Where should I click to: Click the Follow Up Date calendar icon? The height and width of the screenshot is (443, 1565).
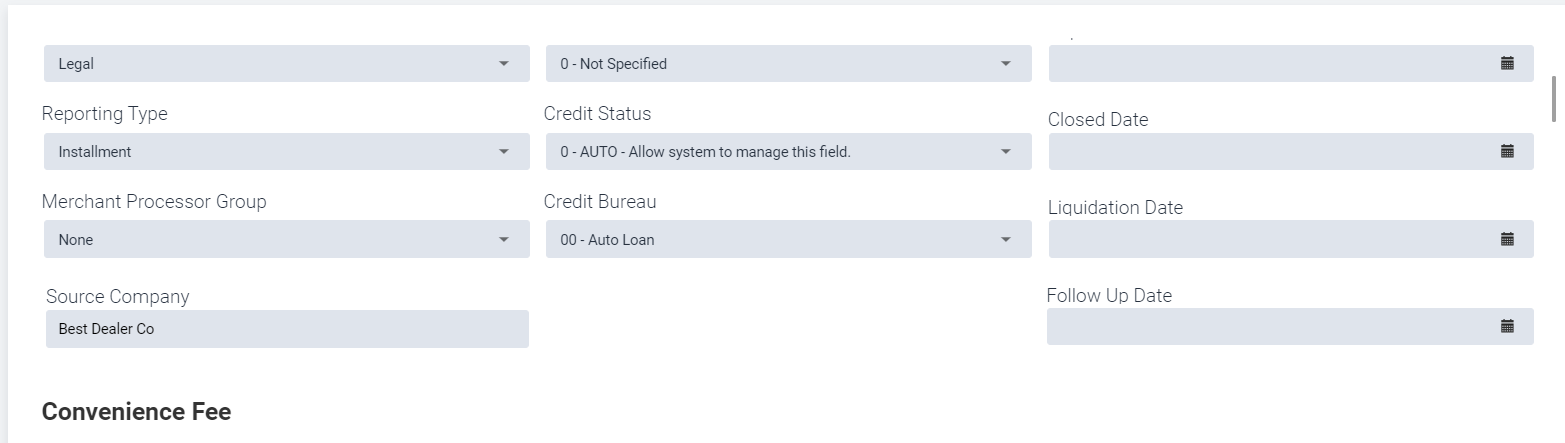1507,326
